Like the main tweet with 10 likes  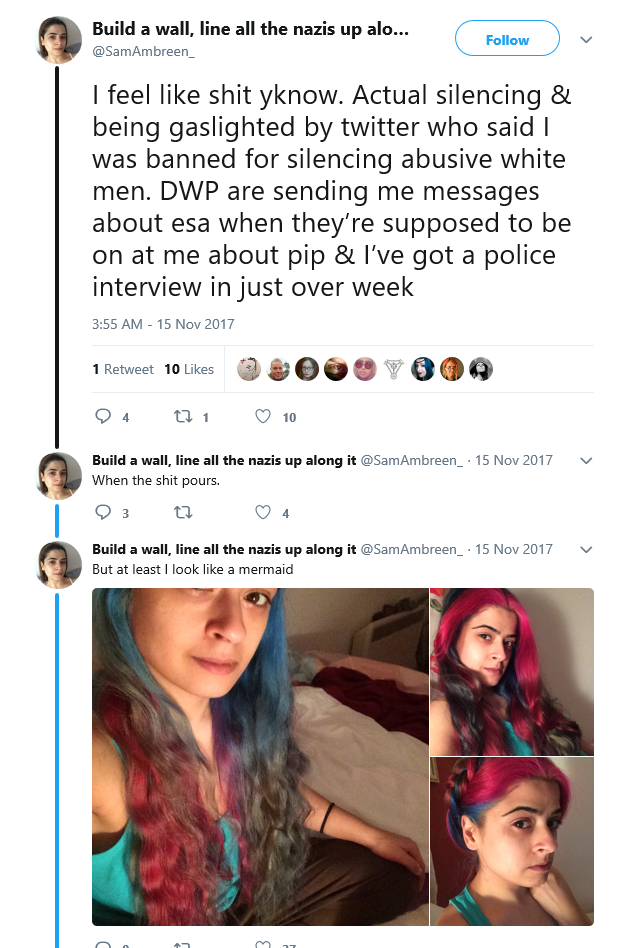pyautogui.click(x=263, y=417)
